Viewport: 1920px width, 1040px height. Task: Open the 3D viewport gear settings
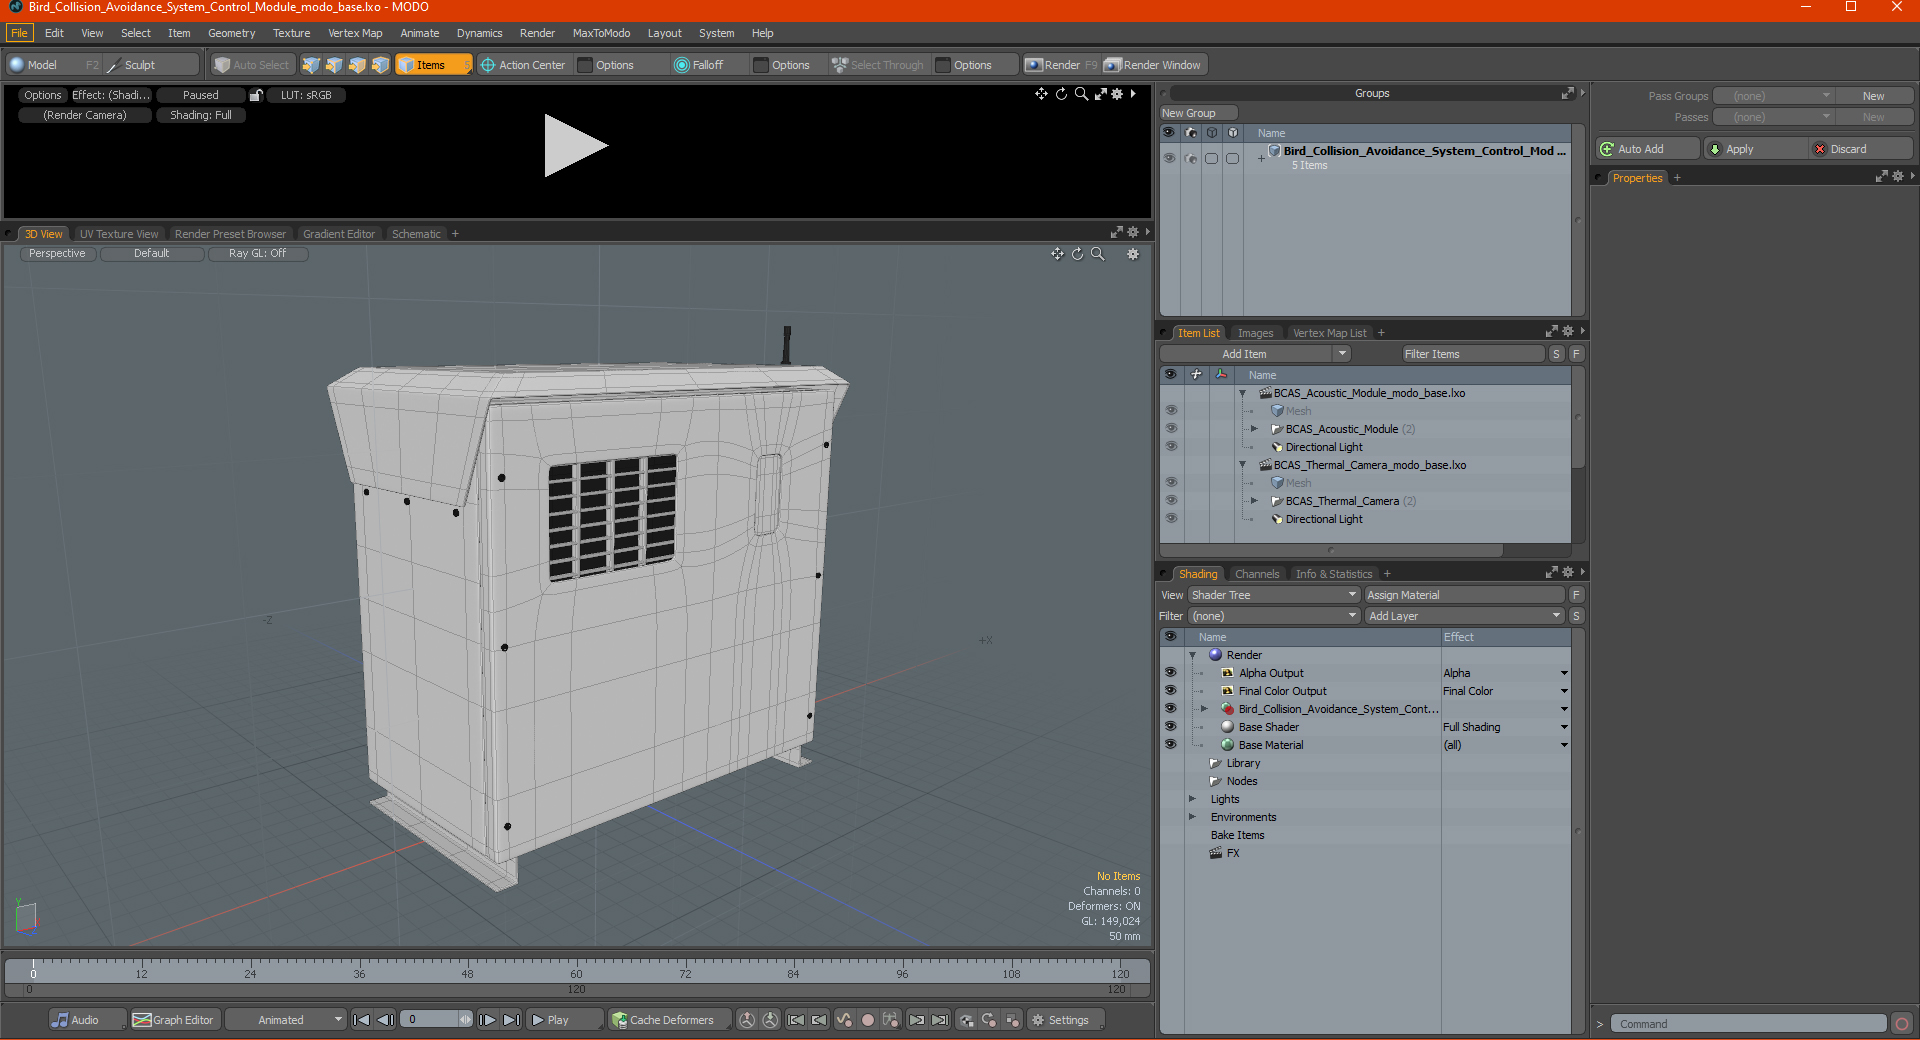point(1133,254)
